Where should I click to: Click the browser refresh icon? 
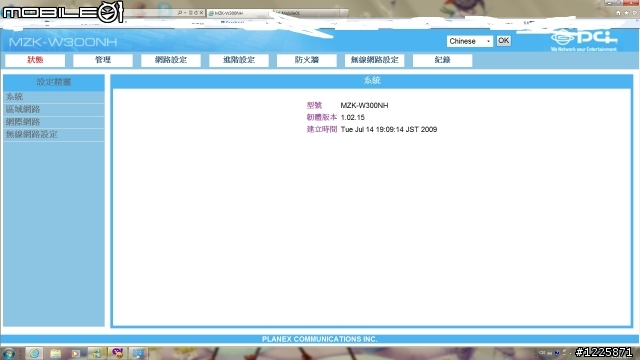pos(196,13)
